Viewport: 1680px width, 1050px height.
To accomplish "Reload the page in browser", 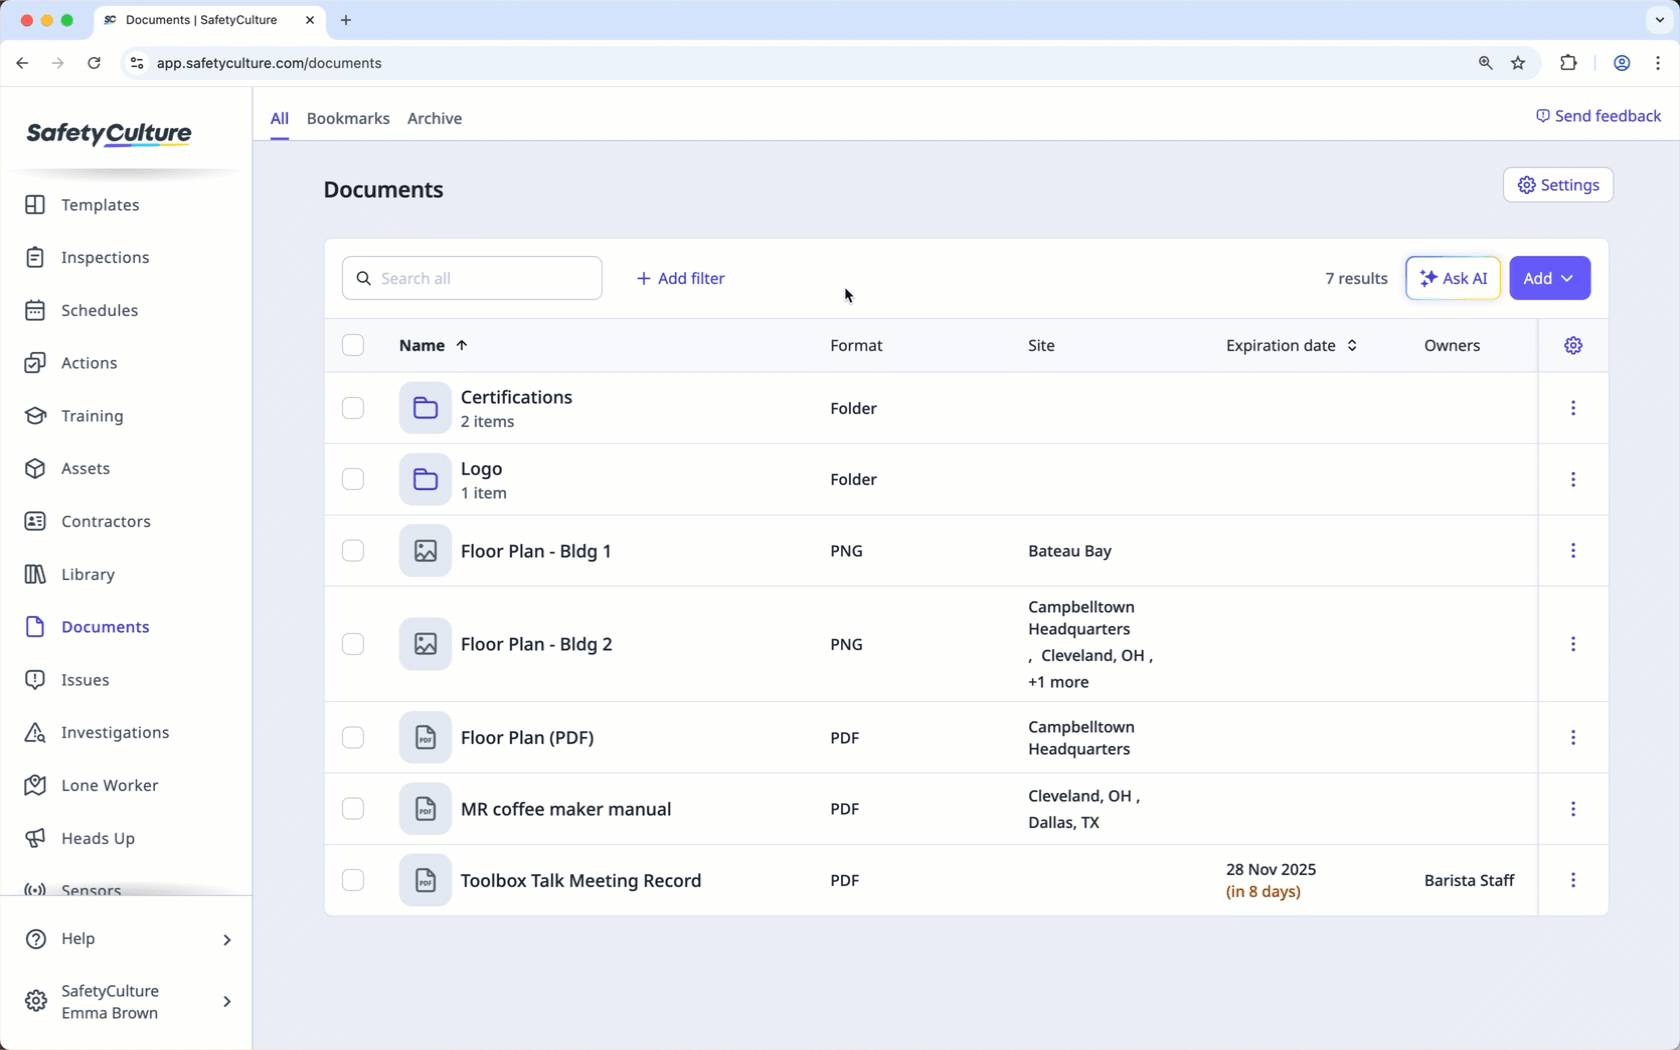I will (x=94, y=63).
